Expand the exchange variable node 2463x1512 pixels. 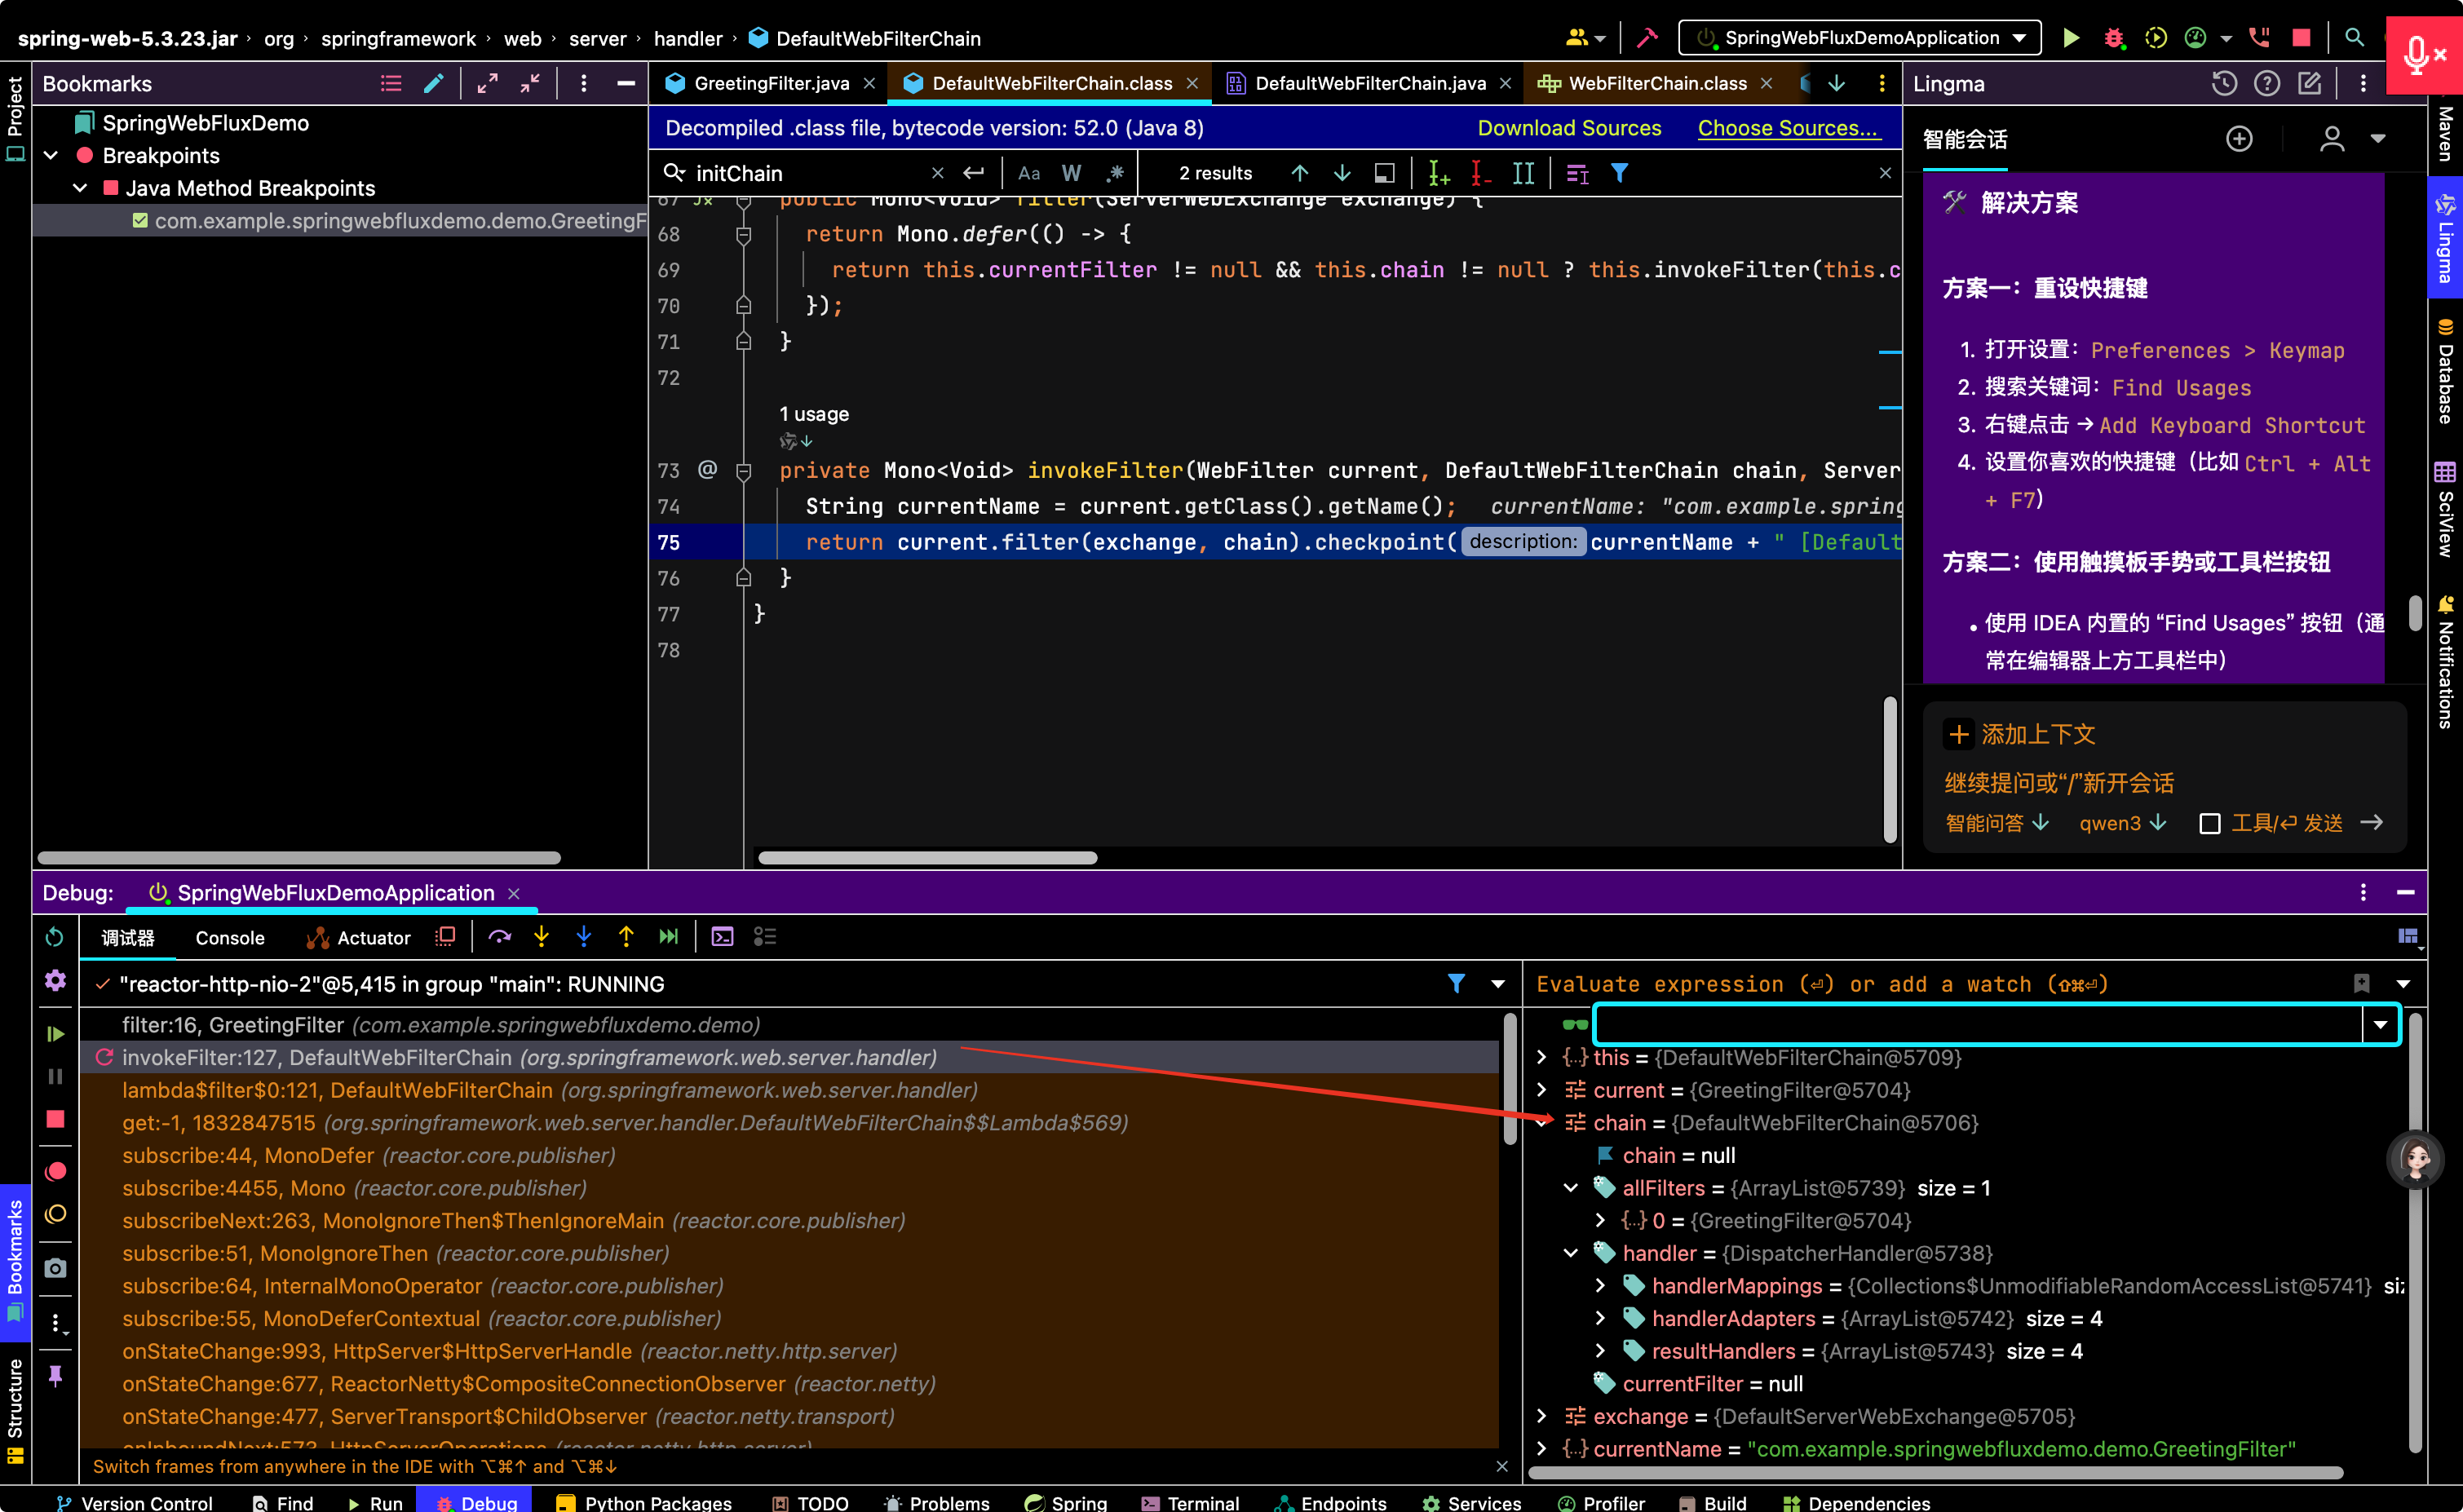point(1542,1416)
